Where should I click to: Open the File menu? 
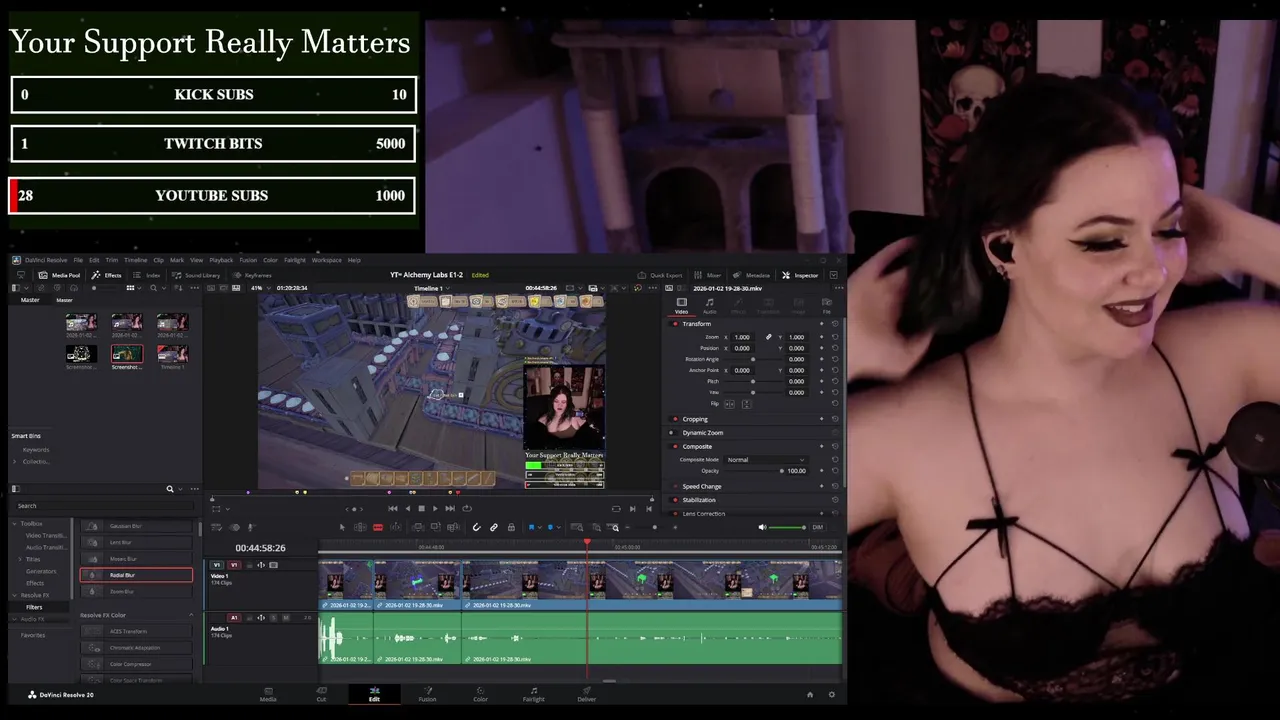78,260
